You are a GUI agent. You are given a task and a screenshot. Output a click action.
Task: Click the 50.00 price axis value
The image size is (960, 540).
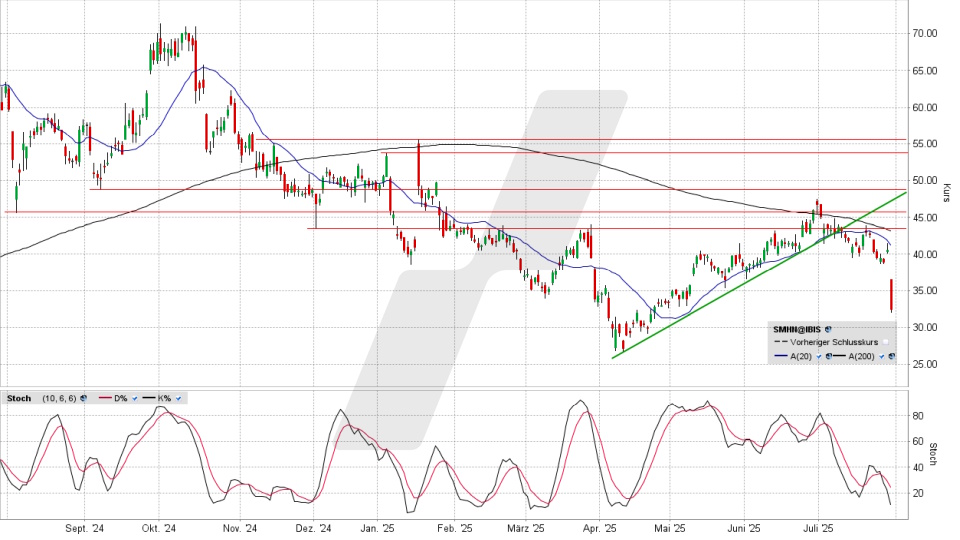point(924,180)
